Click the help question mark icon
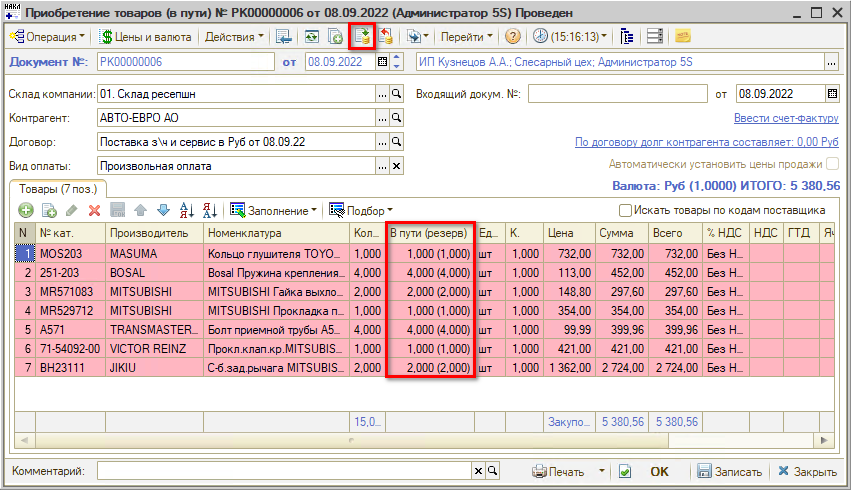851x490 pixels. click(x=512, y=37)
